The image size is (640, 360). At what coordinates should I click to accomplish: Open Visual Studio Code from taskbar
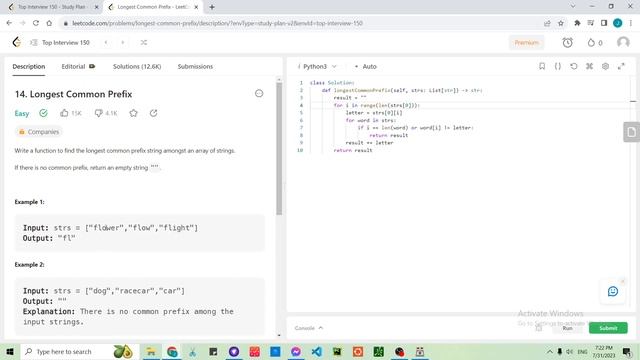pyautogui.click(x=316, y=351)
